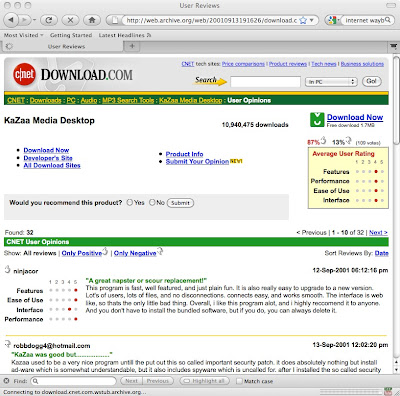Viewport: 400px width, 396px height.
Task: Select No recommend radio button
Action: click(152, 202)
